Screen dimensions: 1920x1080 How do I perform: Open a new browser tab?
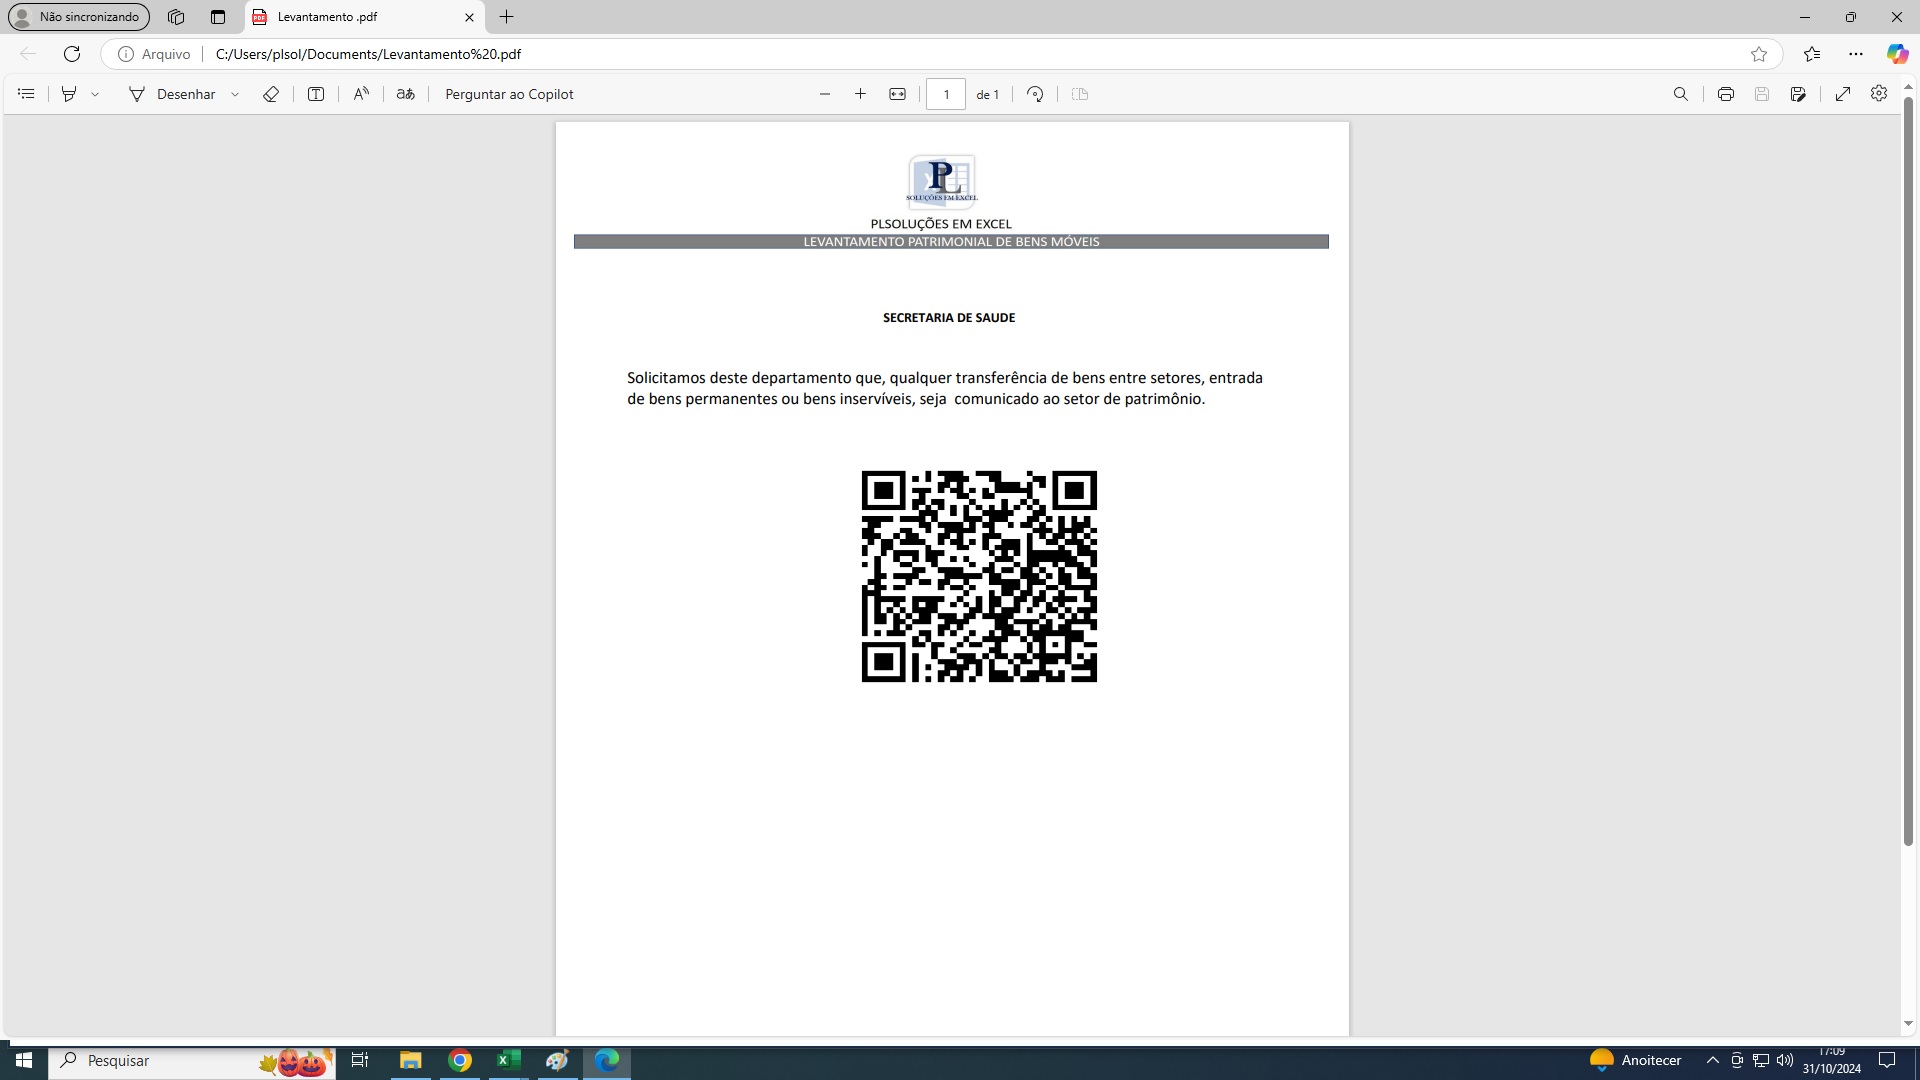click(x=507, y=17)
